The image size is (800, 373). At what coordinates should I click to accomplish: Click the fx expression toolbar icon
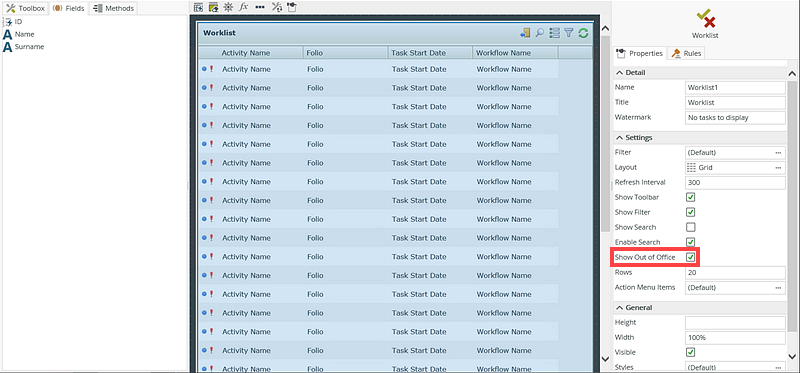[244, 7]
